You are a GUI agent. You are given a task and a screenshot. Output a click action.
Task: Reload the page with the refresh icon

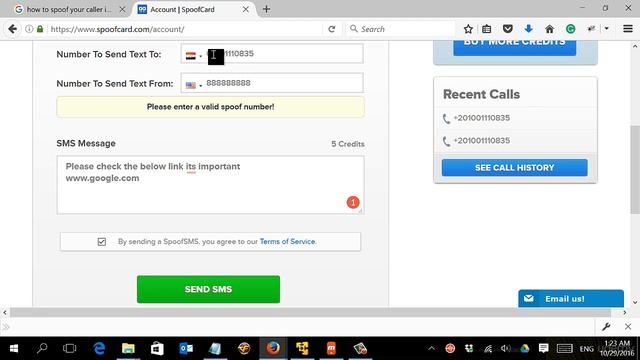(x=332, y=29)
